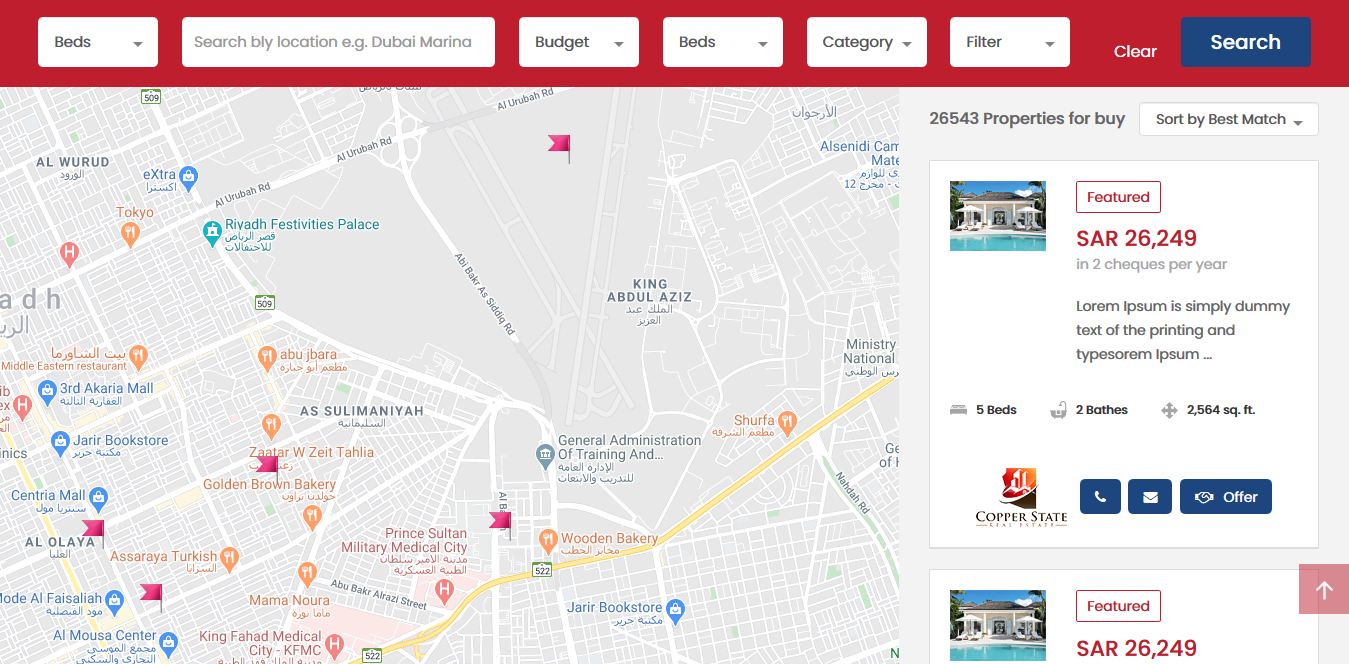Click the Centria Mall shopping icon
1349x664 pixels.
pos(98,497)
